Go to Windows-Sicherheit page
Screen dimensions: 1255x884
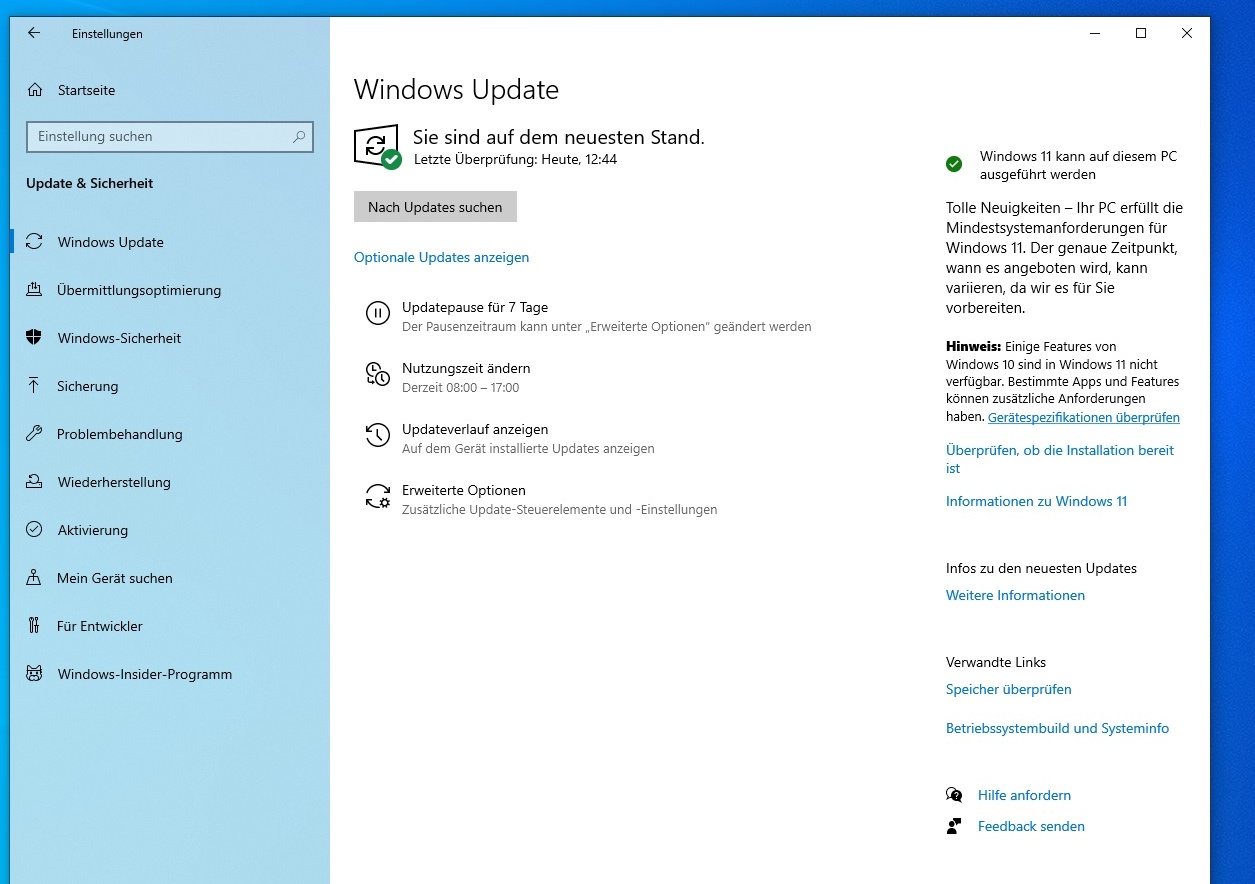click(170, 338)
